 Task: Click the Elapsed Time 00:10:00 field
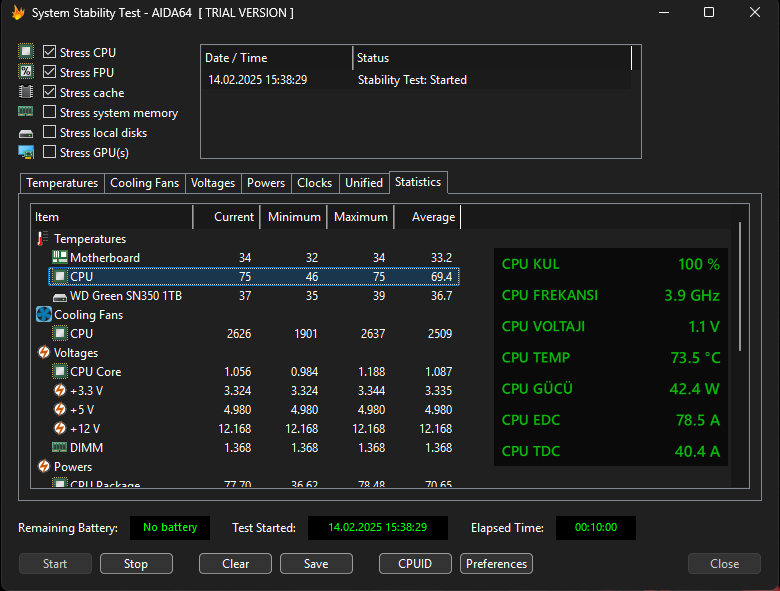(596, 528)
